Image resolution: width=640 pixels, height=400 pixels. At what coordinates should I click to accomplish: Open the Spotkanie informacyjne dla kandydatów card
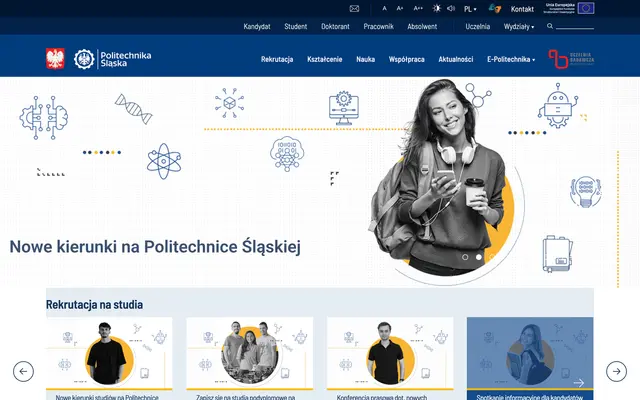pyautogui.click(x=530, y=358)
